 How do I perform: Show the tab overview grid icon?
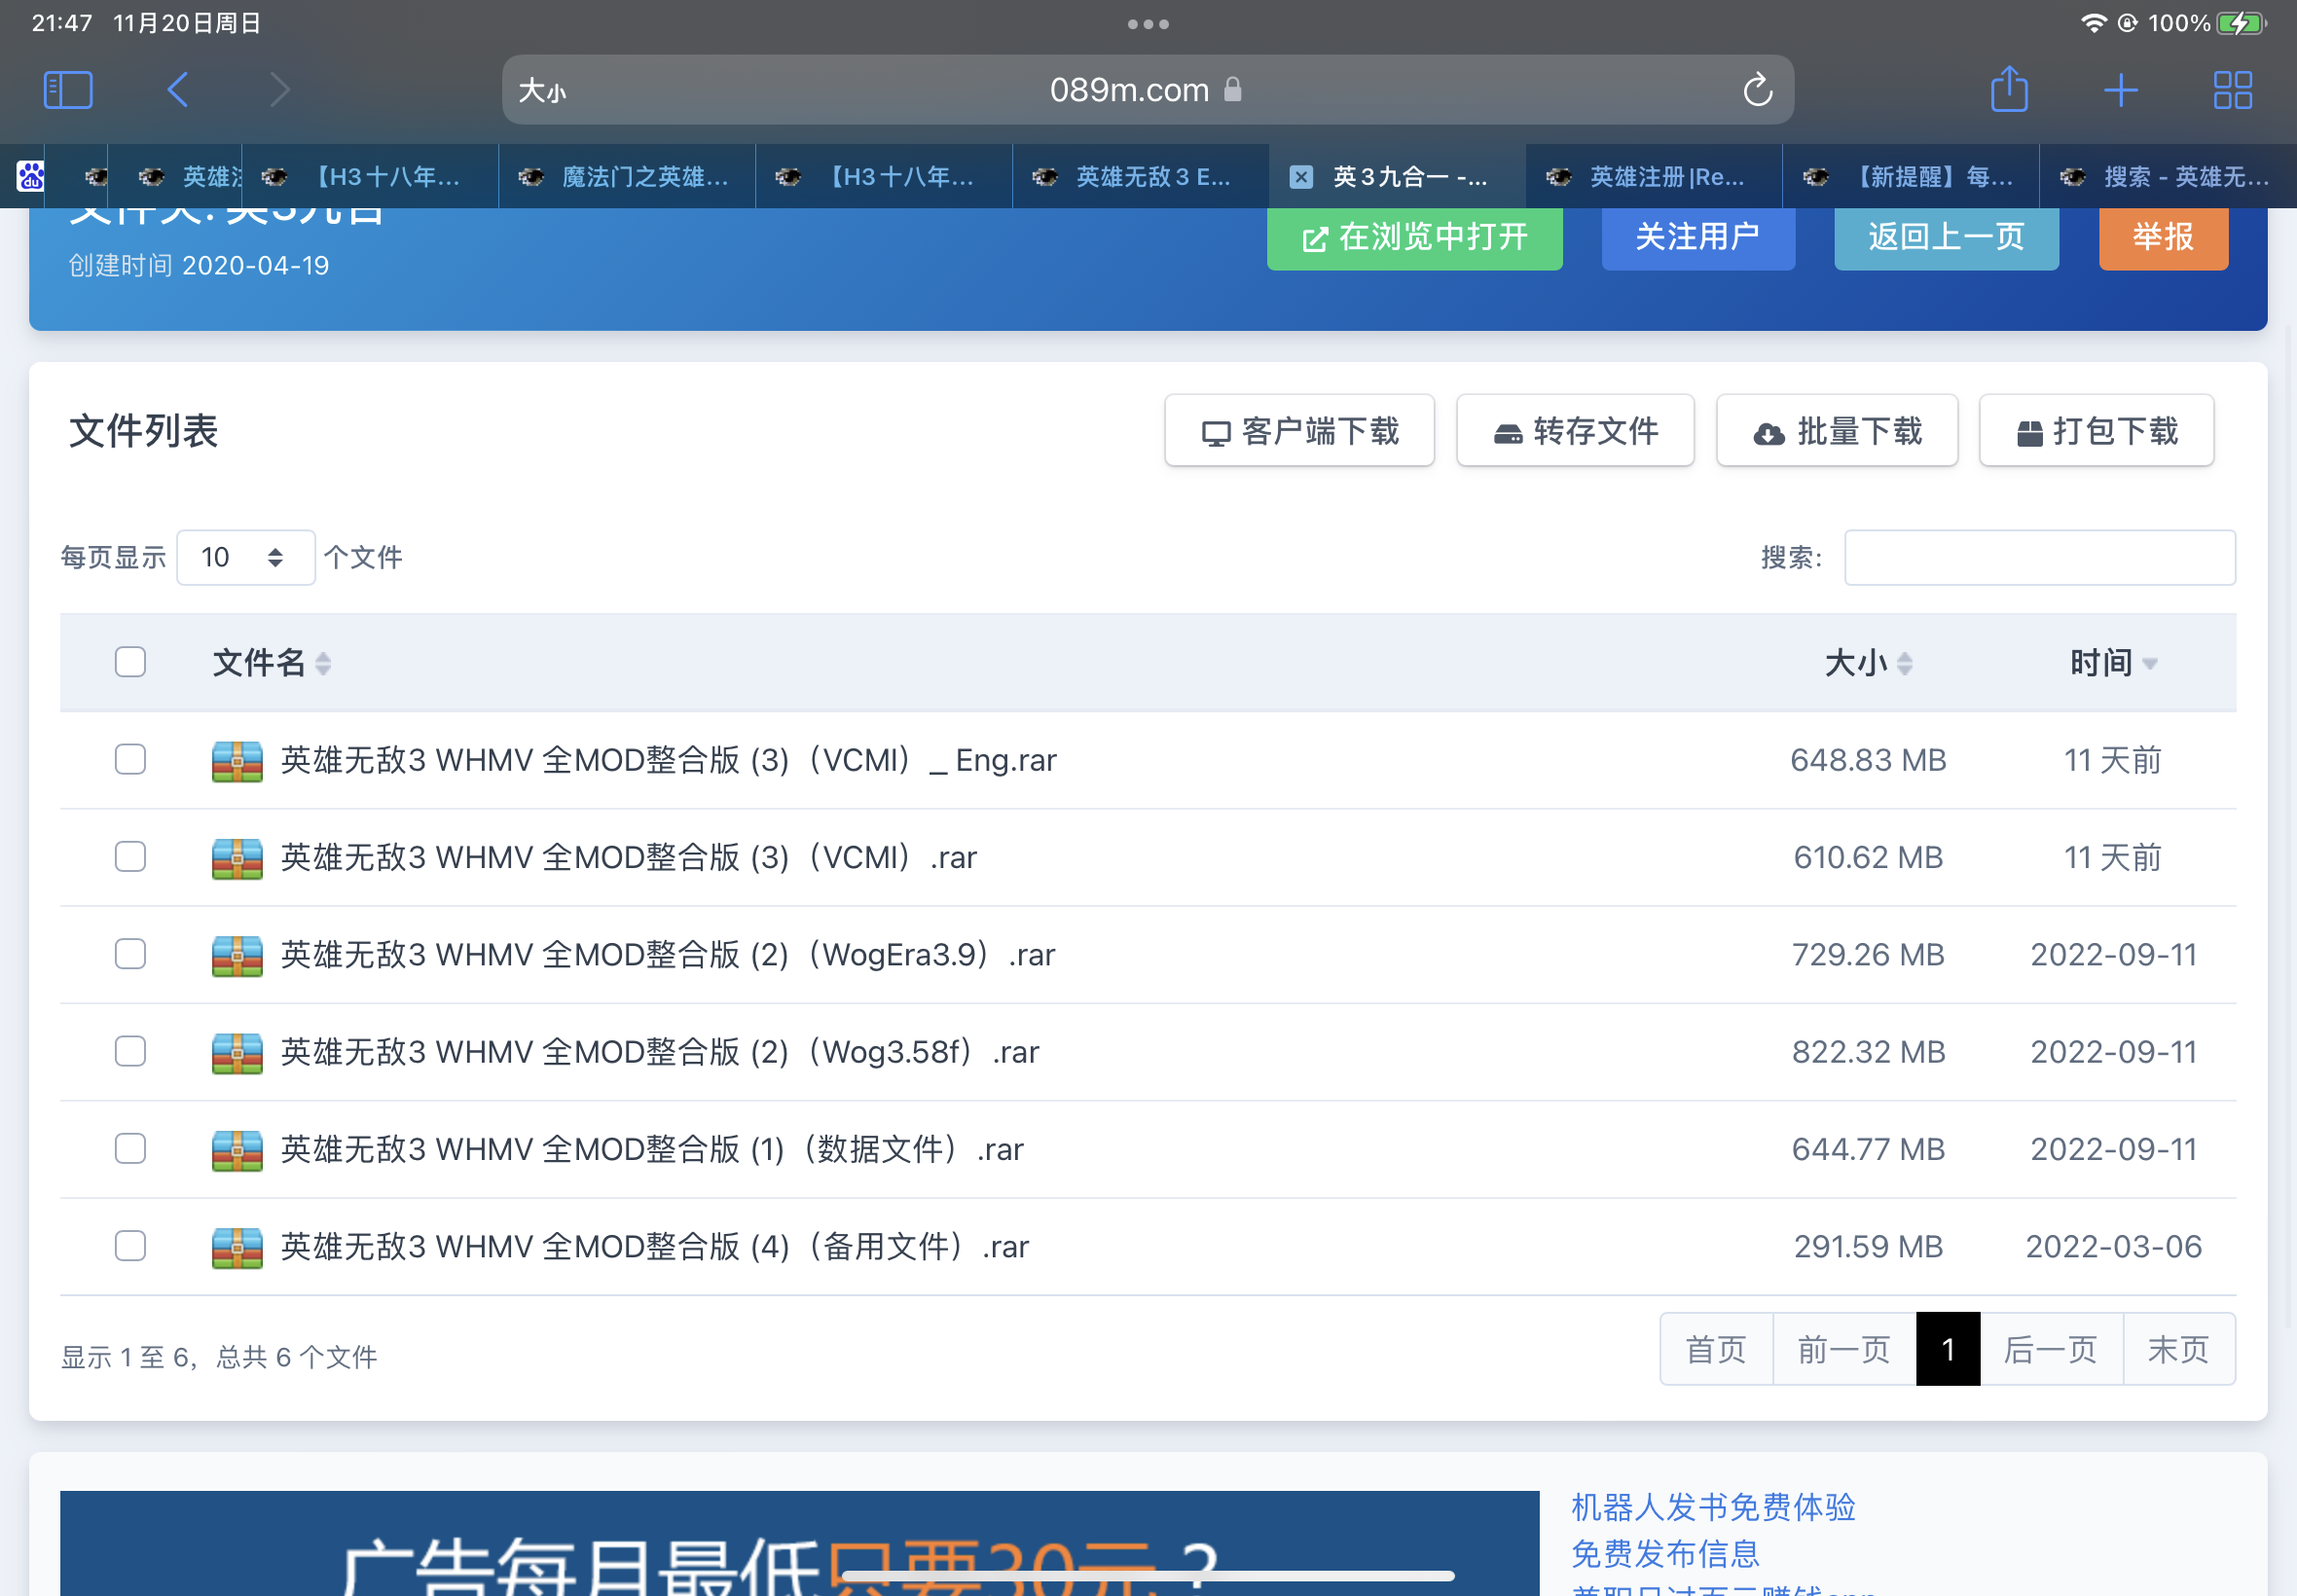click(2232, 90)
